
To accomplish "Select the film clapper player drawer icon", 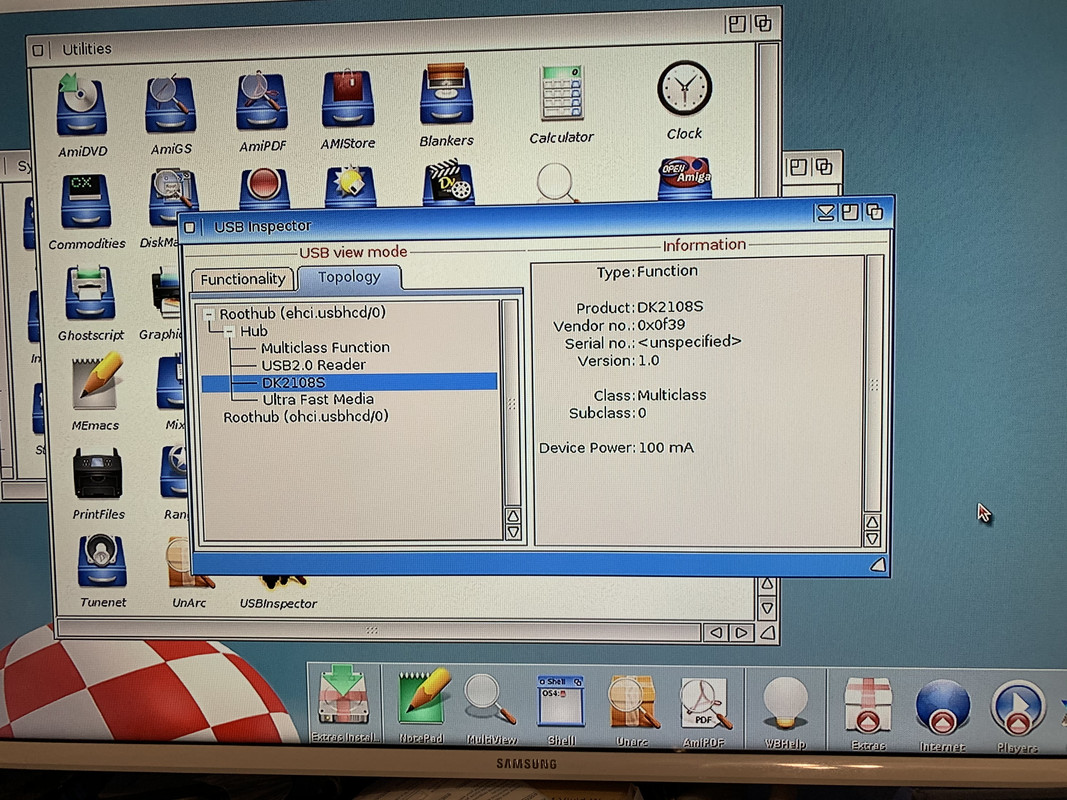I will (448, 181).
